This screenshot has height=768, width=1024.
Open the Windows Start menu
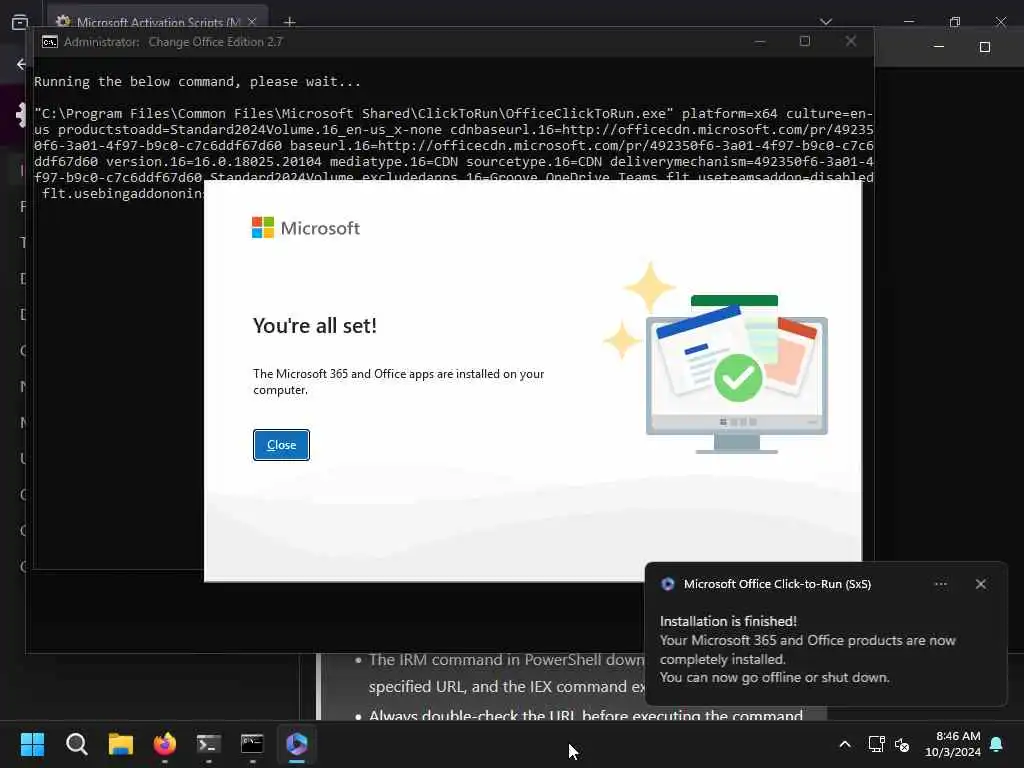point(32,744)
